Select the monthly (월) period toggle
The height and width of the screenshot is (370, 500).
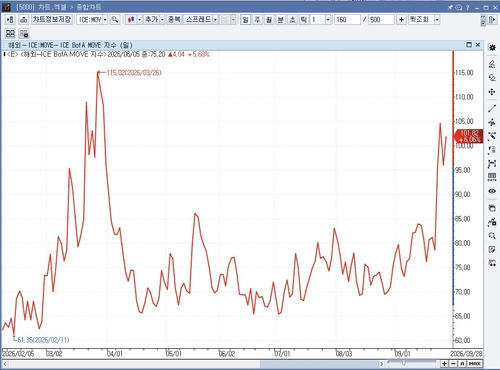pyautogui.click(x=269, y=20)
